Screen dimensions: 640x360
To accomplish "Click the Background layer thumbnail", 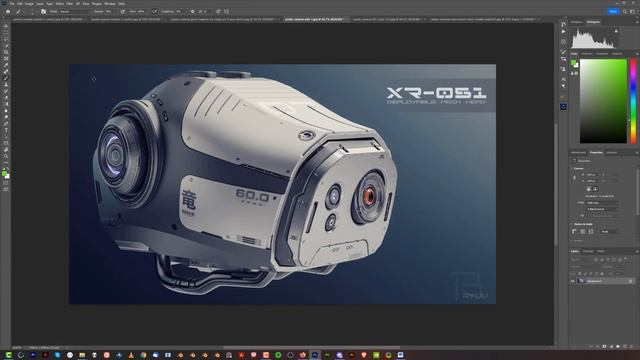I will pyautogui.click(x=580, y=281).
